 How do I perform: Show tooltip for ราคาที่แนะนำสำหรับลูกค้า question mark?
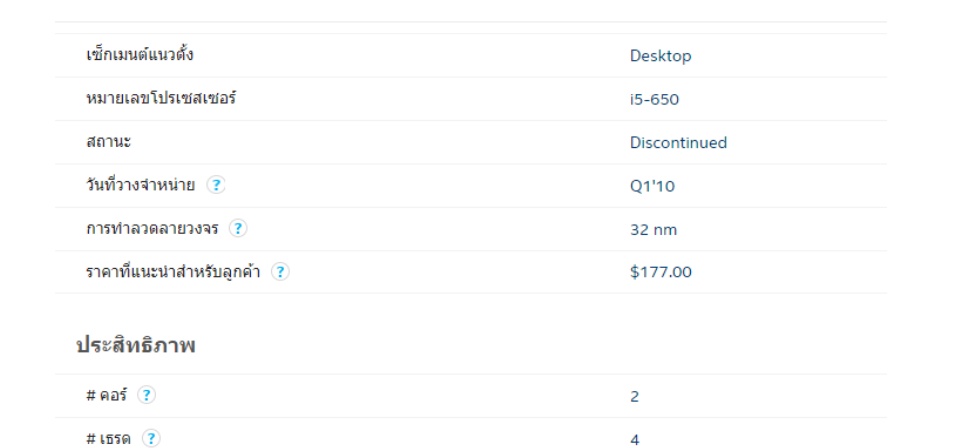point(280,271)
